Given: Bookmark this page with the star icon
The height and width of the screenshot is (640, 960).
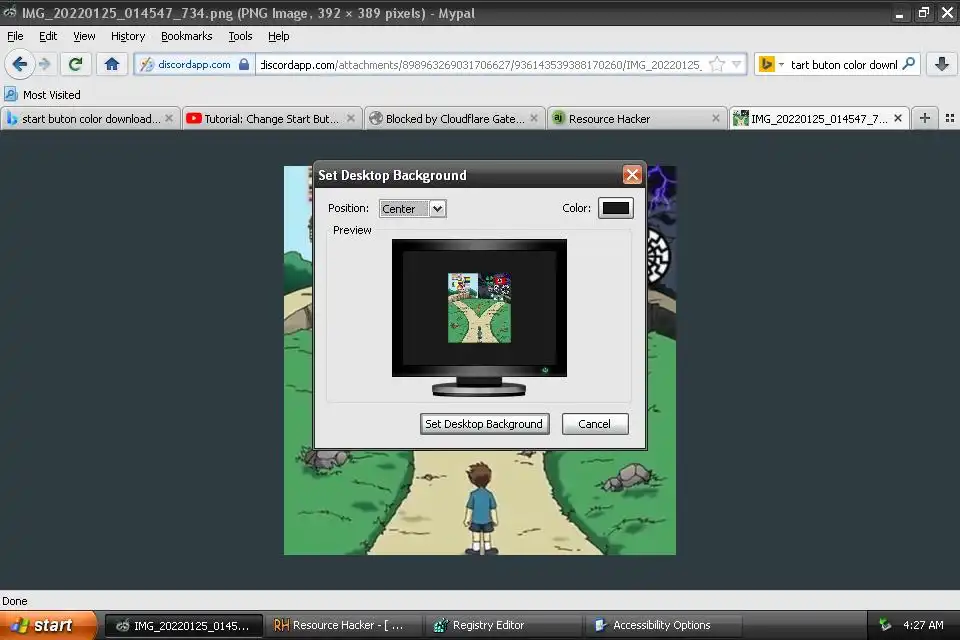Looking at the screenshot, I should click(x=716, y=64).
